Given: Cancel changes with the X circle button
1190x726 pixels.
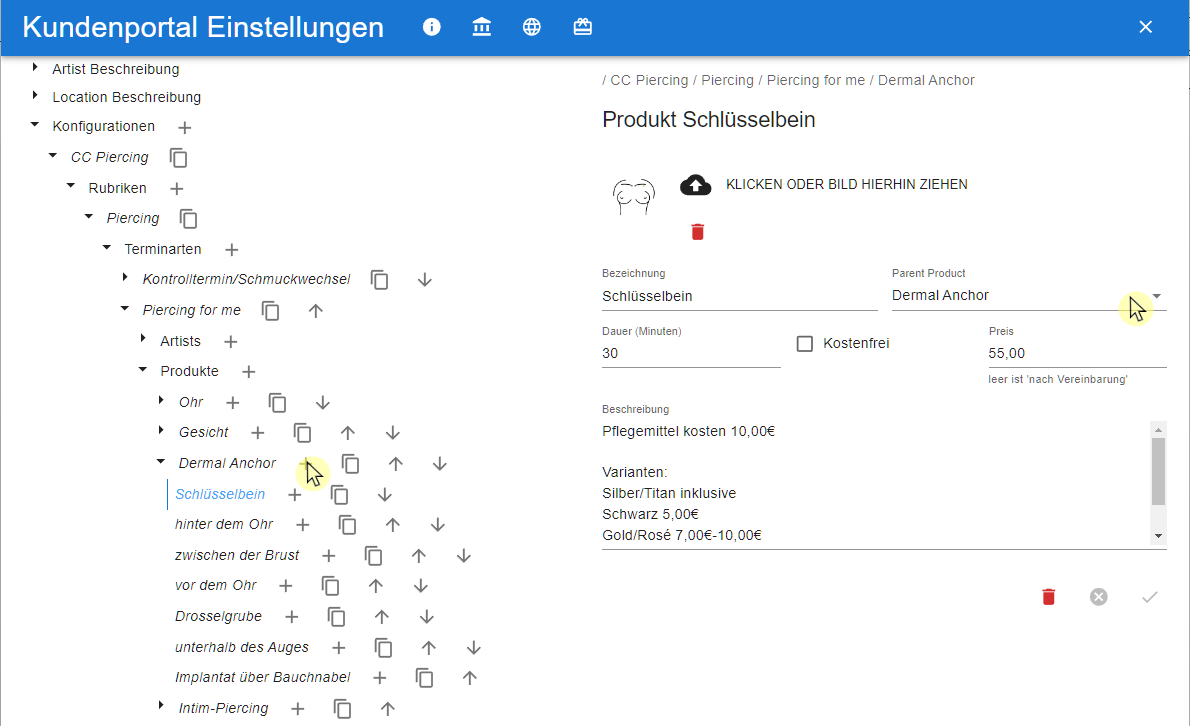Looking at the screenshot, I should click(1099, 597).
